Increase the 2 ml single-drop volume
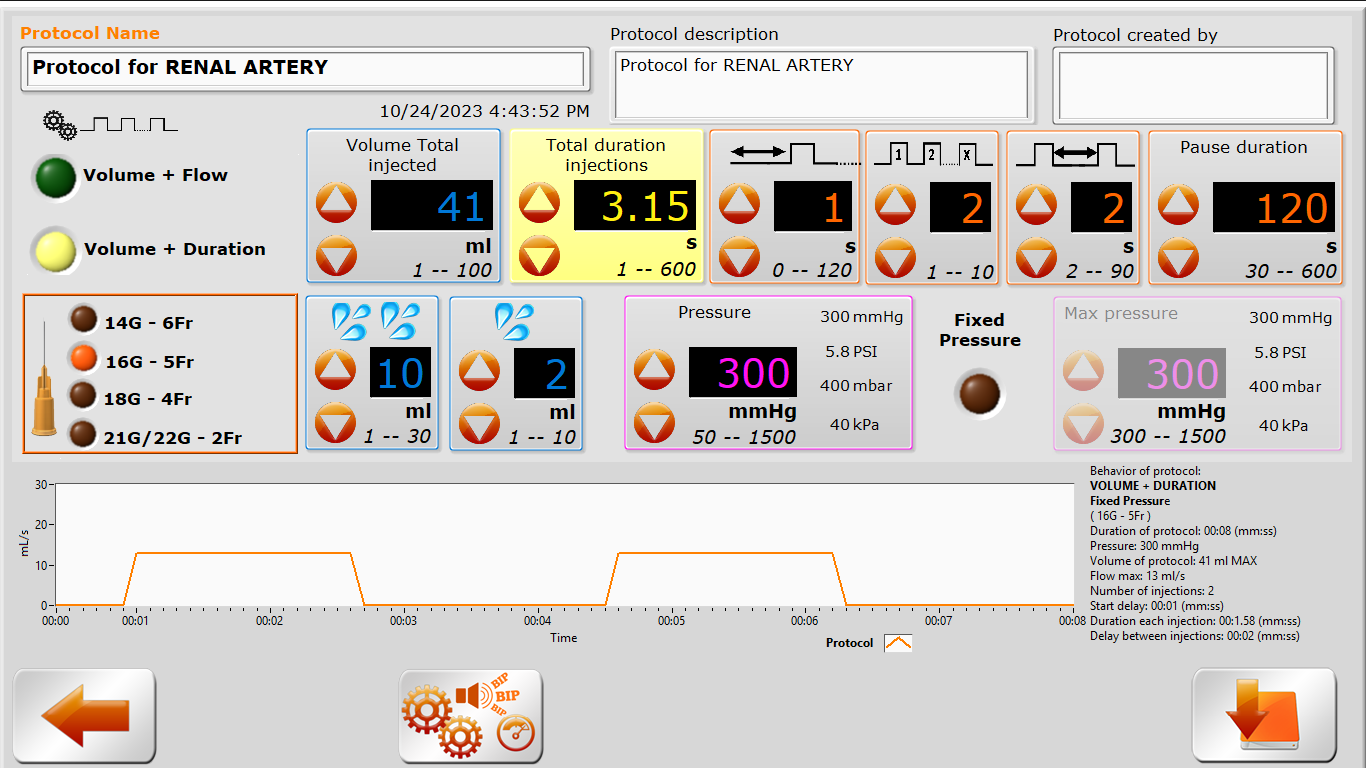The height and width of the screenshot is (768, 1366). click(480, 370)
